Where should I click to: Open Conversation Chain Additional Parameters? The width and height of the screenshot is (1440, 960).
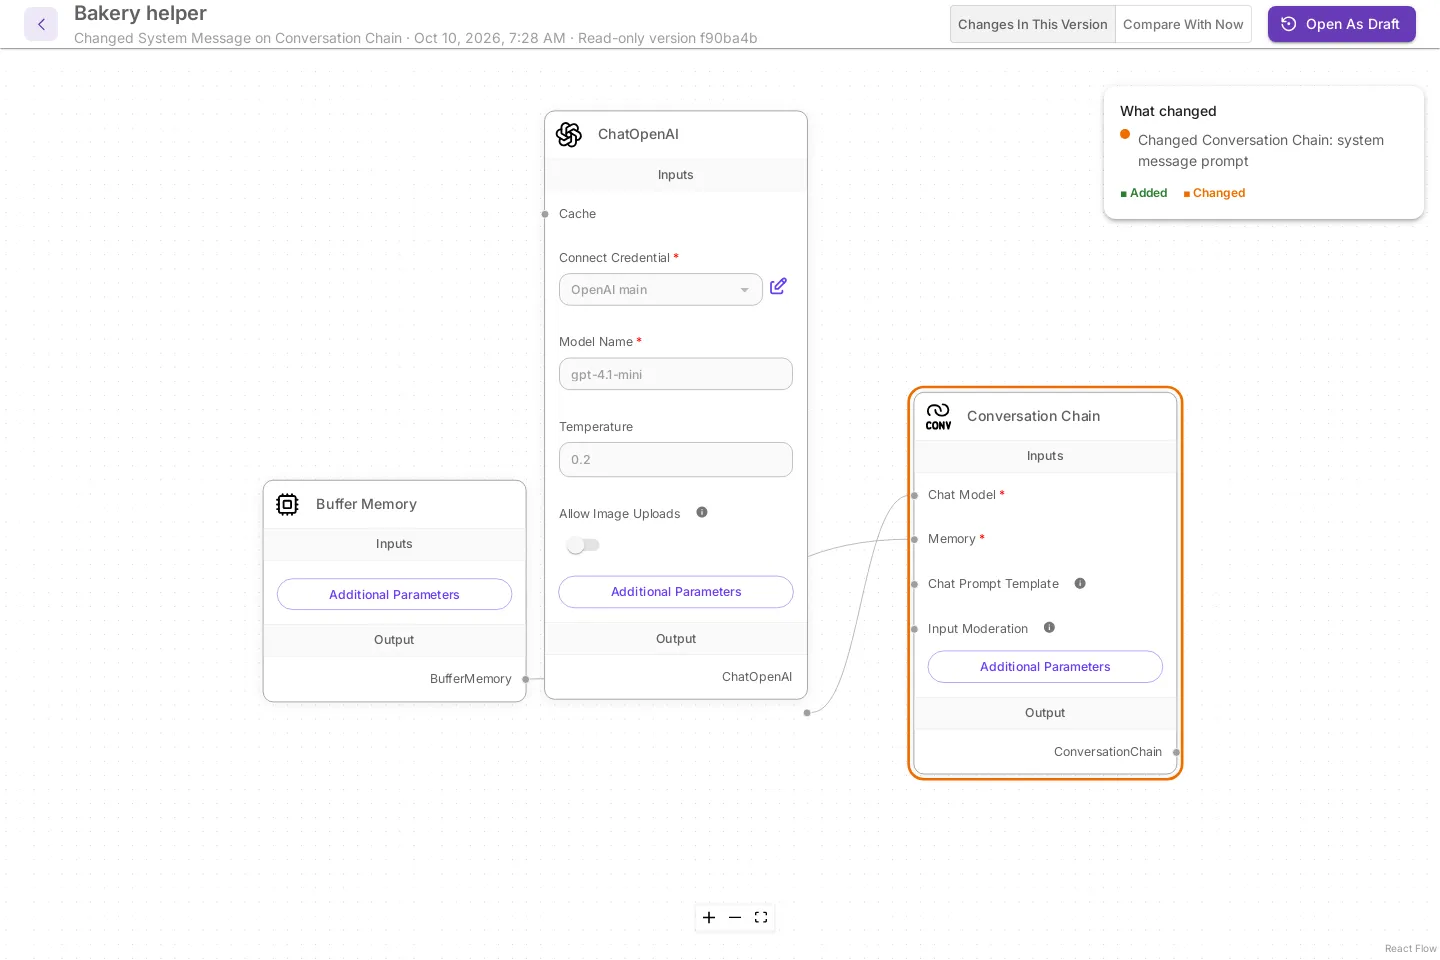(1045, 667)
